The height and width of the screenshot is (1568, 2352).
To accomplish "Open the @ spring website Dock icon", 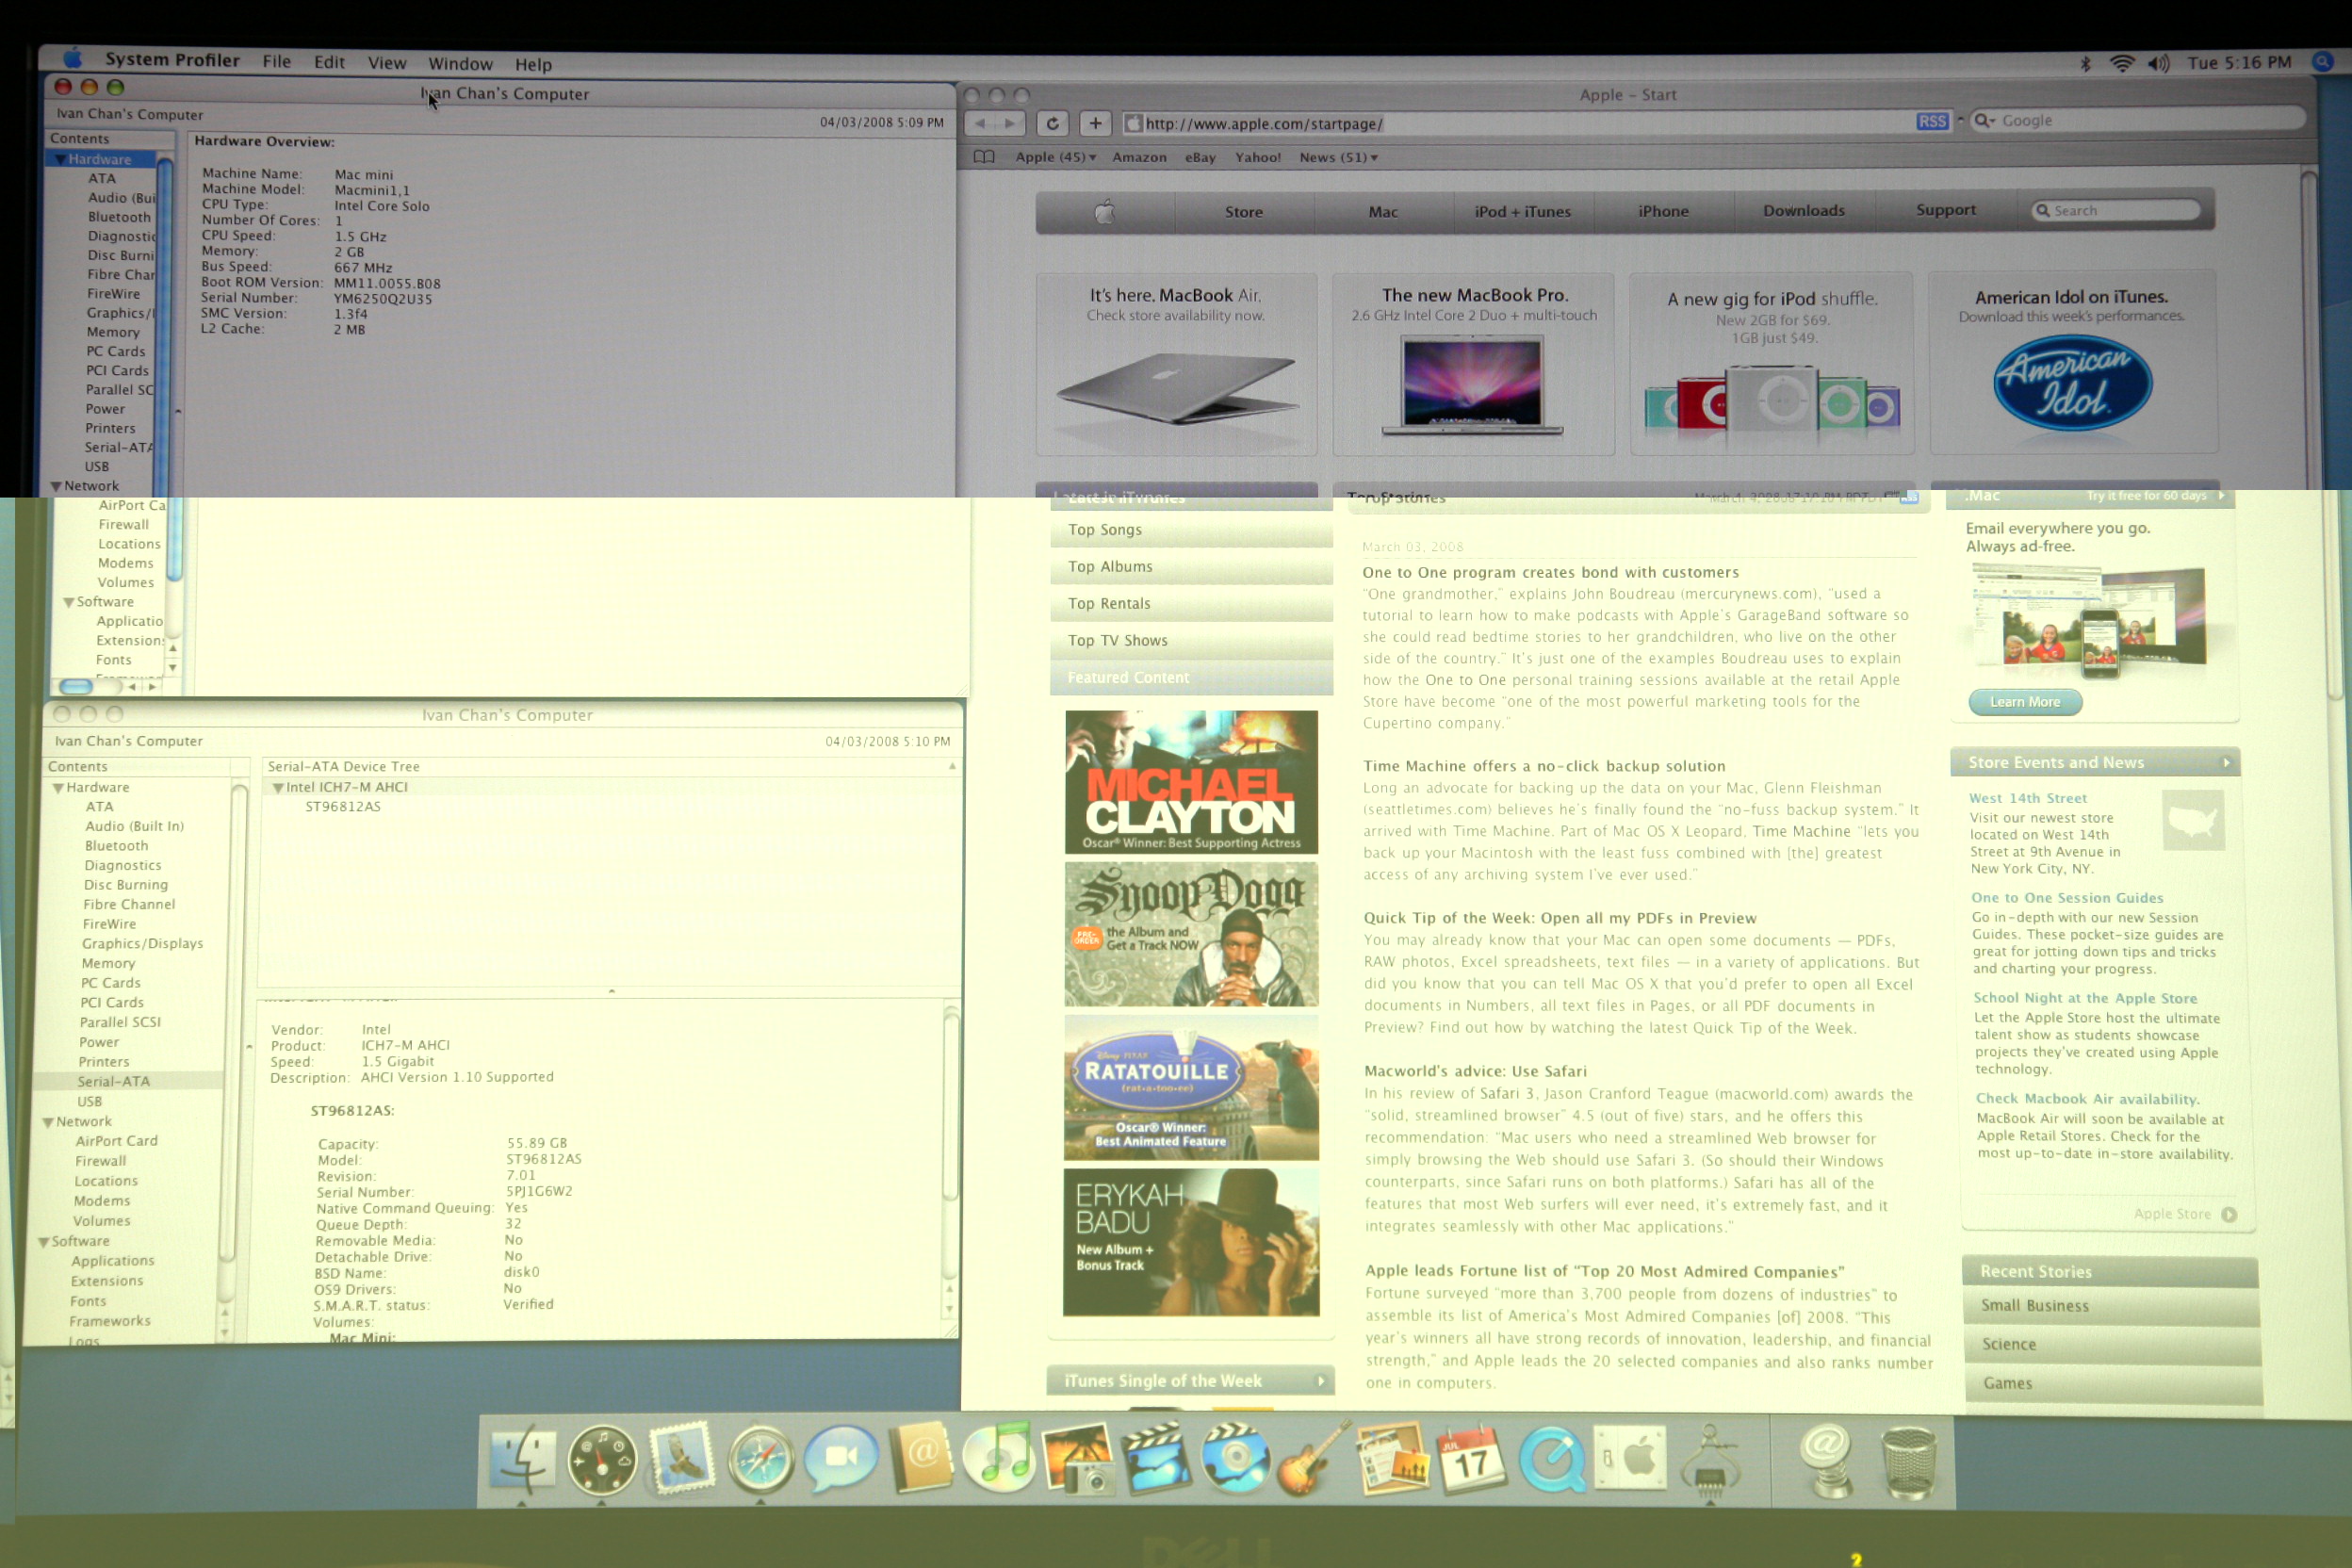I will (1827, 1461).
